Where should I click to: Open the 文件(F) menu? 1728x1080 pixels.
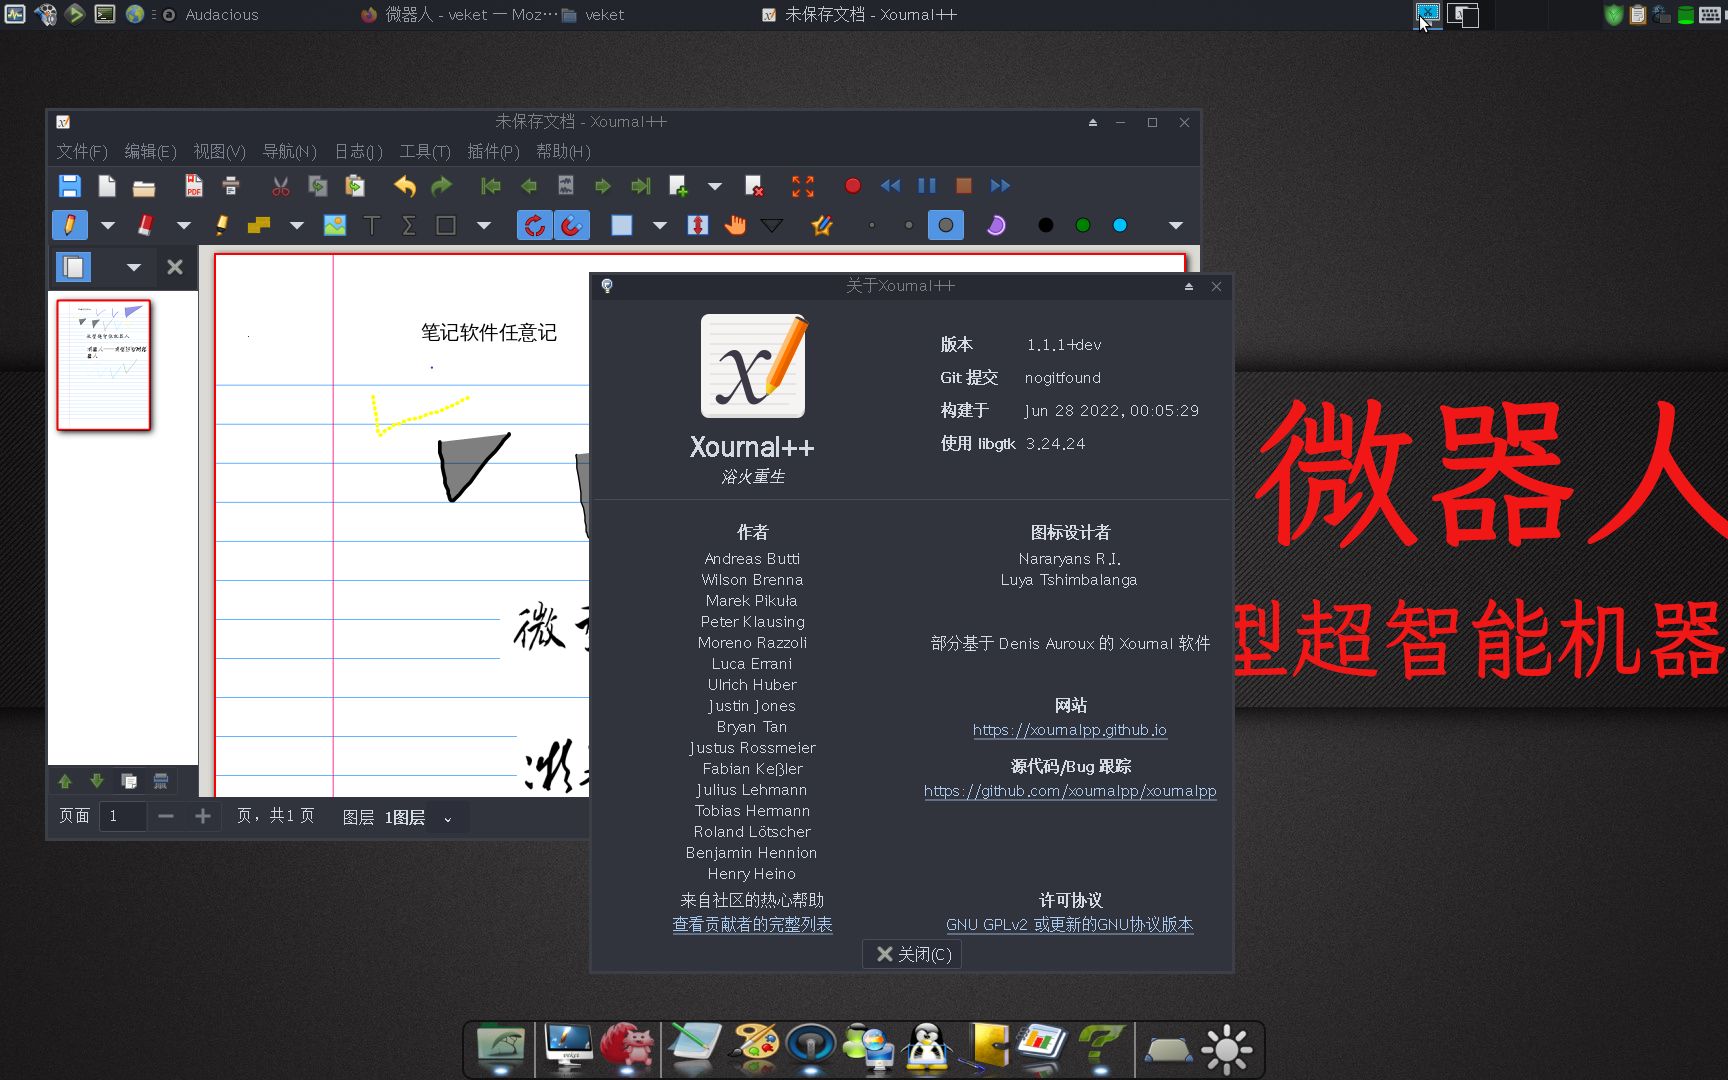click(x=82, y=151)
